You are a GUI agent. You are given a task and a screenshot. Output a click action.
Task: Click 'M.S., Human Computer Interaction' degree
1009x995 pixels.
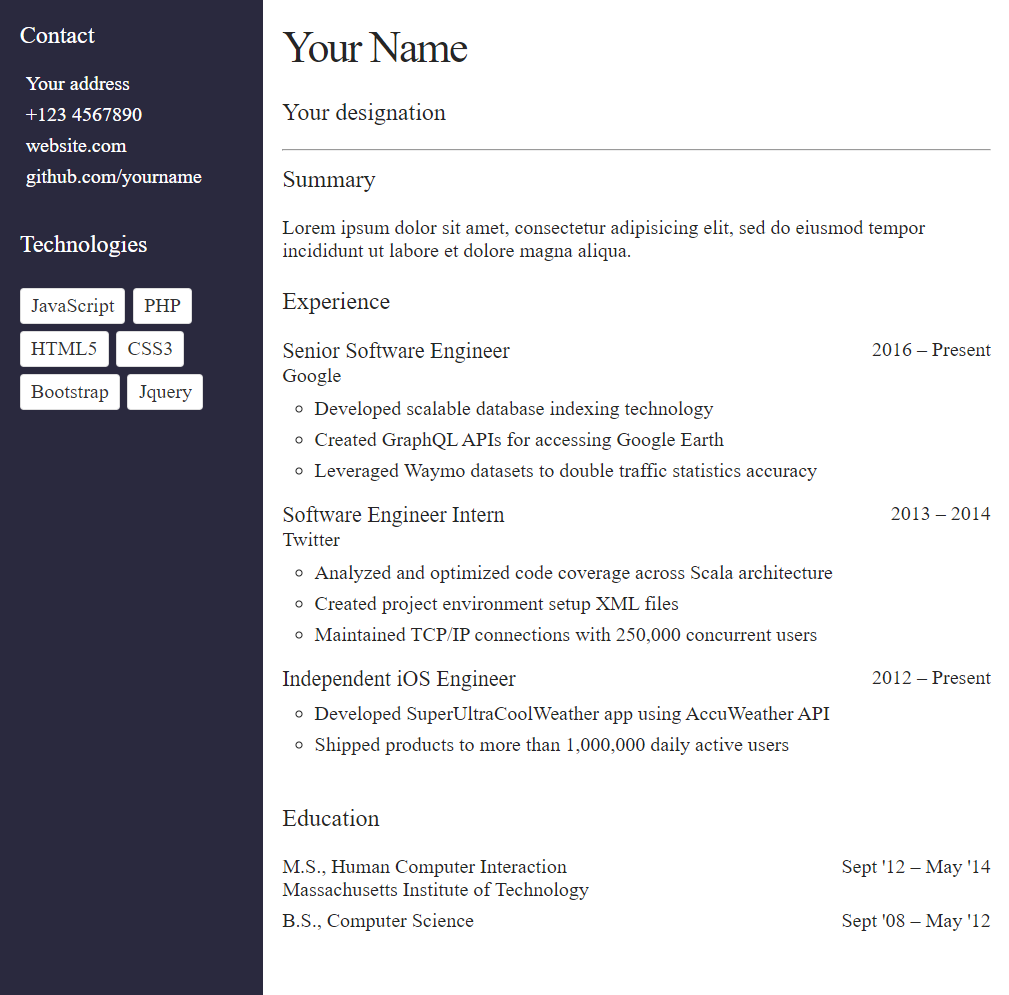(425, 867)
